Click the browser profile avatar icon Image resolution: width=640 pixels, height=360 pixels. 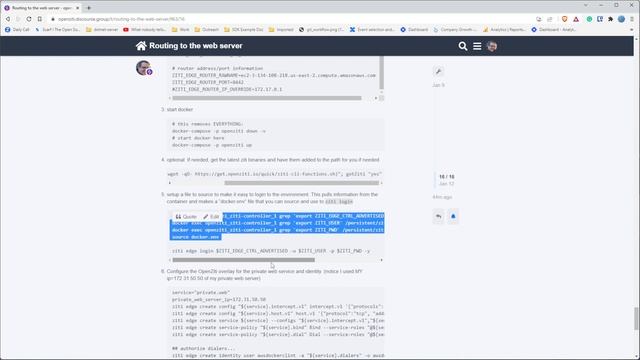pyautogui.click(x=621, y=19)
